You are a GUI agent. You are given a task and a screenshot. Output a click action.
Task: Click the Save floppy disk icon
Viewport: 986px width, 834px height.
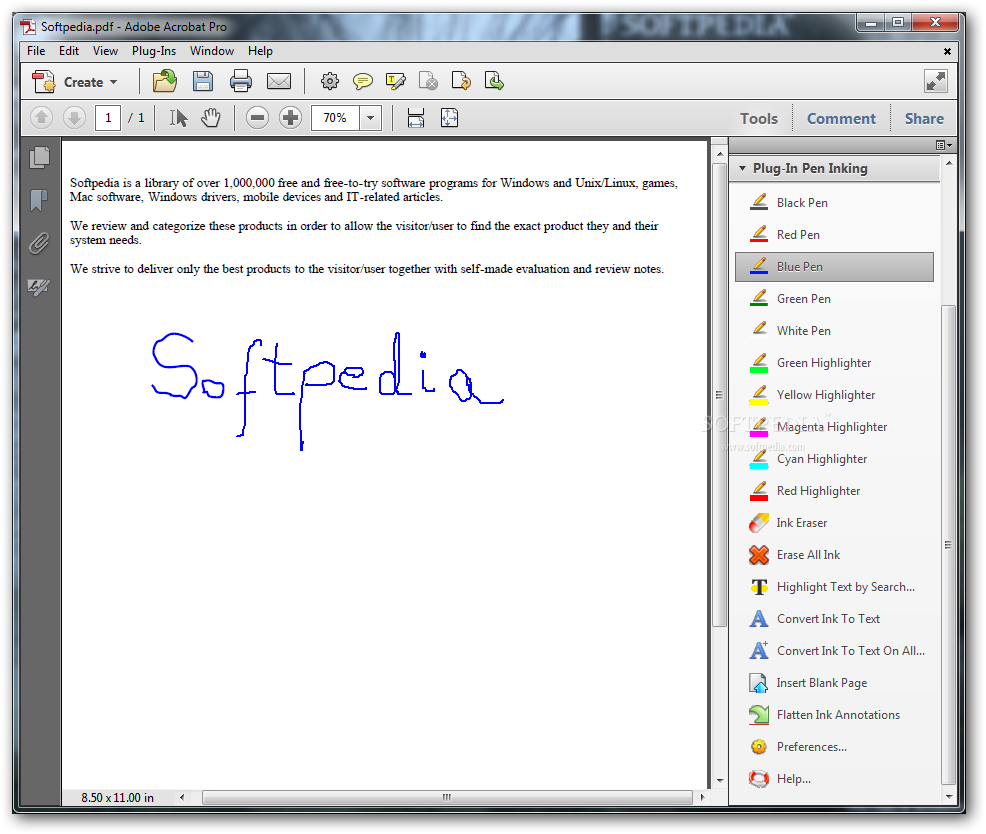[x=202, y=81]
